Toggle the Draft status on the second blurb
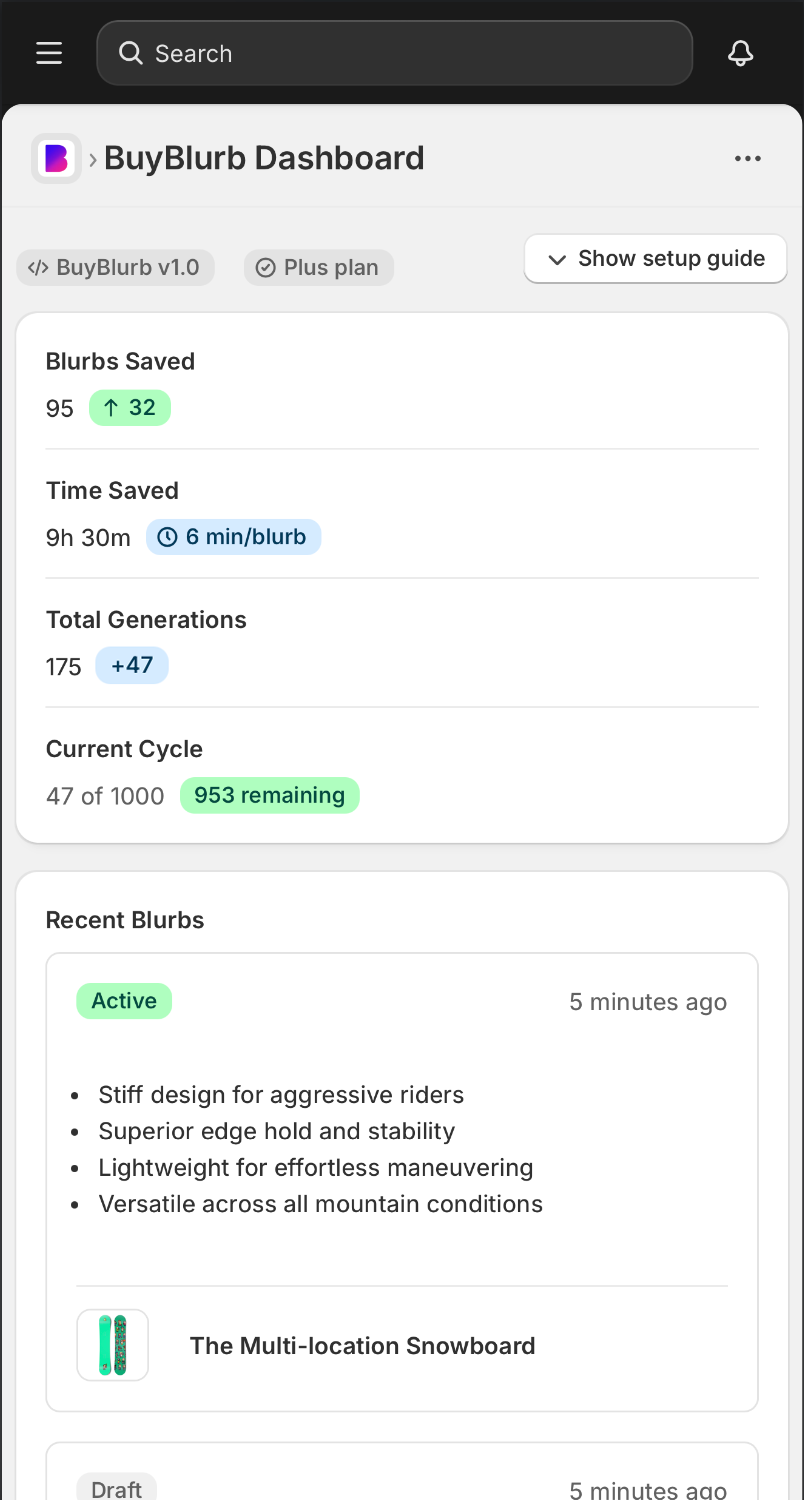 116,1489
